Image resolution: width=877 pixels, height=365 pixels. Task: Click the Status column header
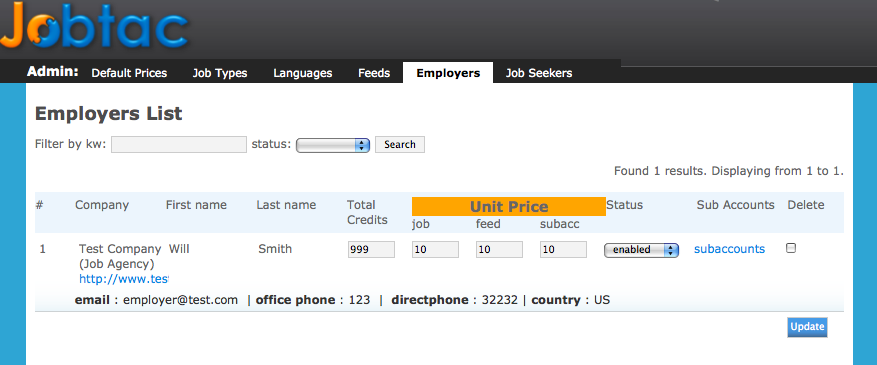coord(625,205)
